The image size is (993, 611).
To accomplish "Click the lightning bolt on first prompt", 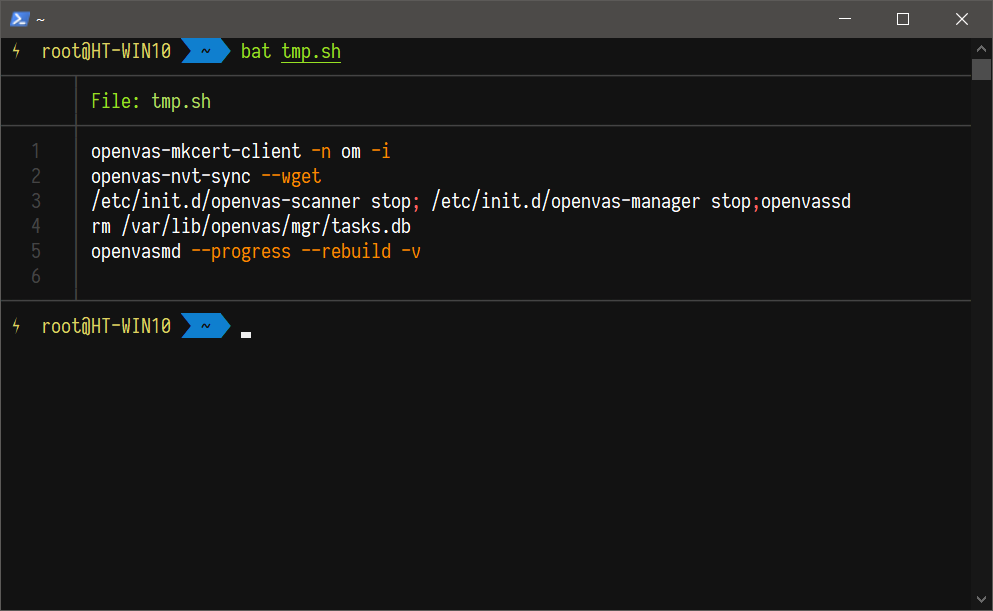I will pyautogui.click(x=16, y=51).
